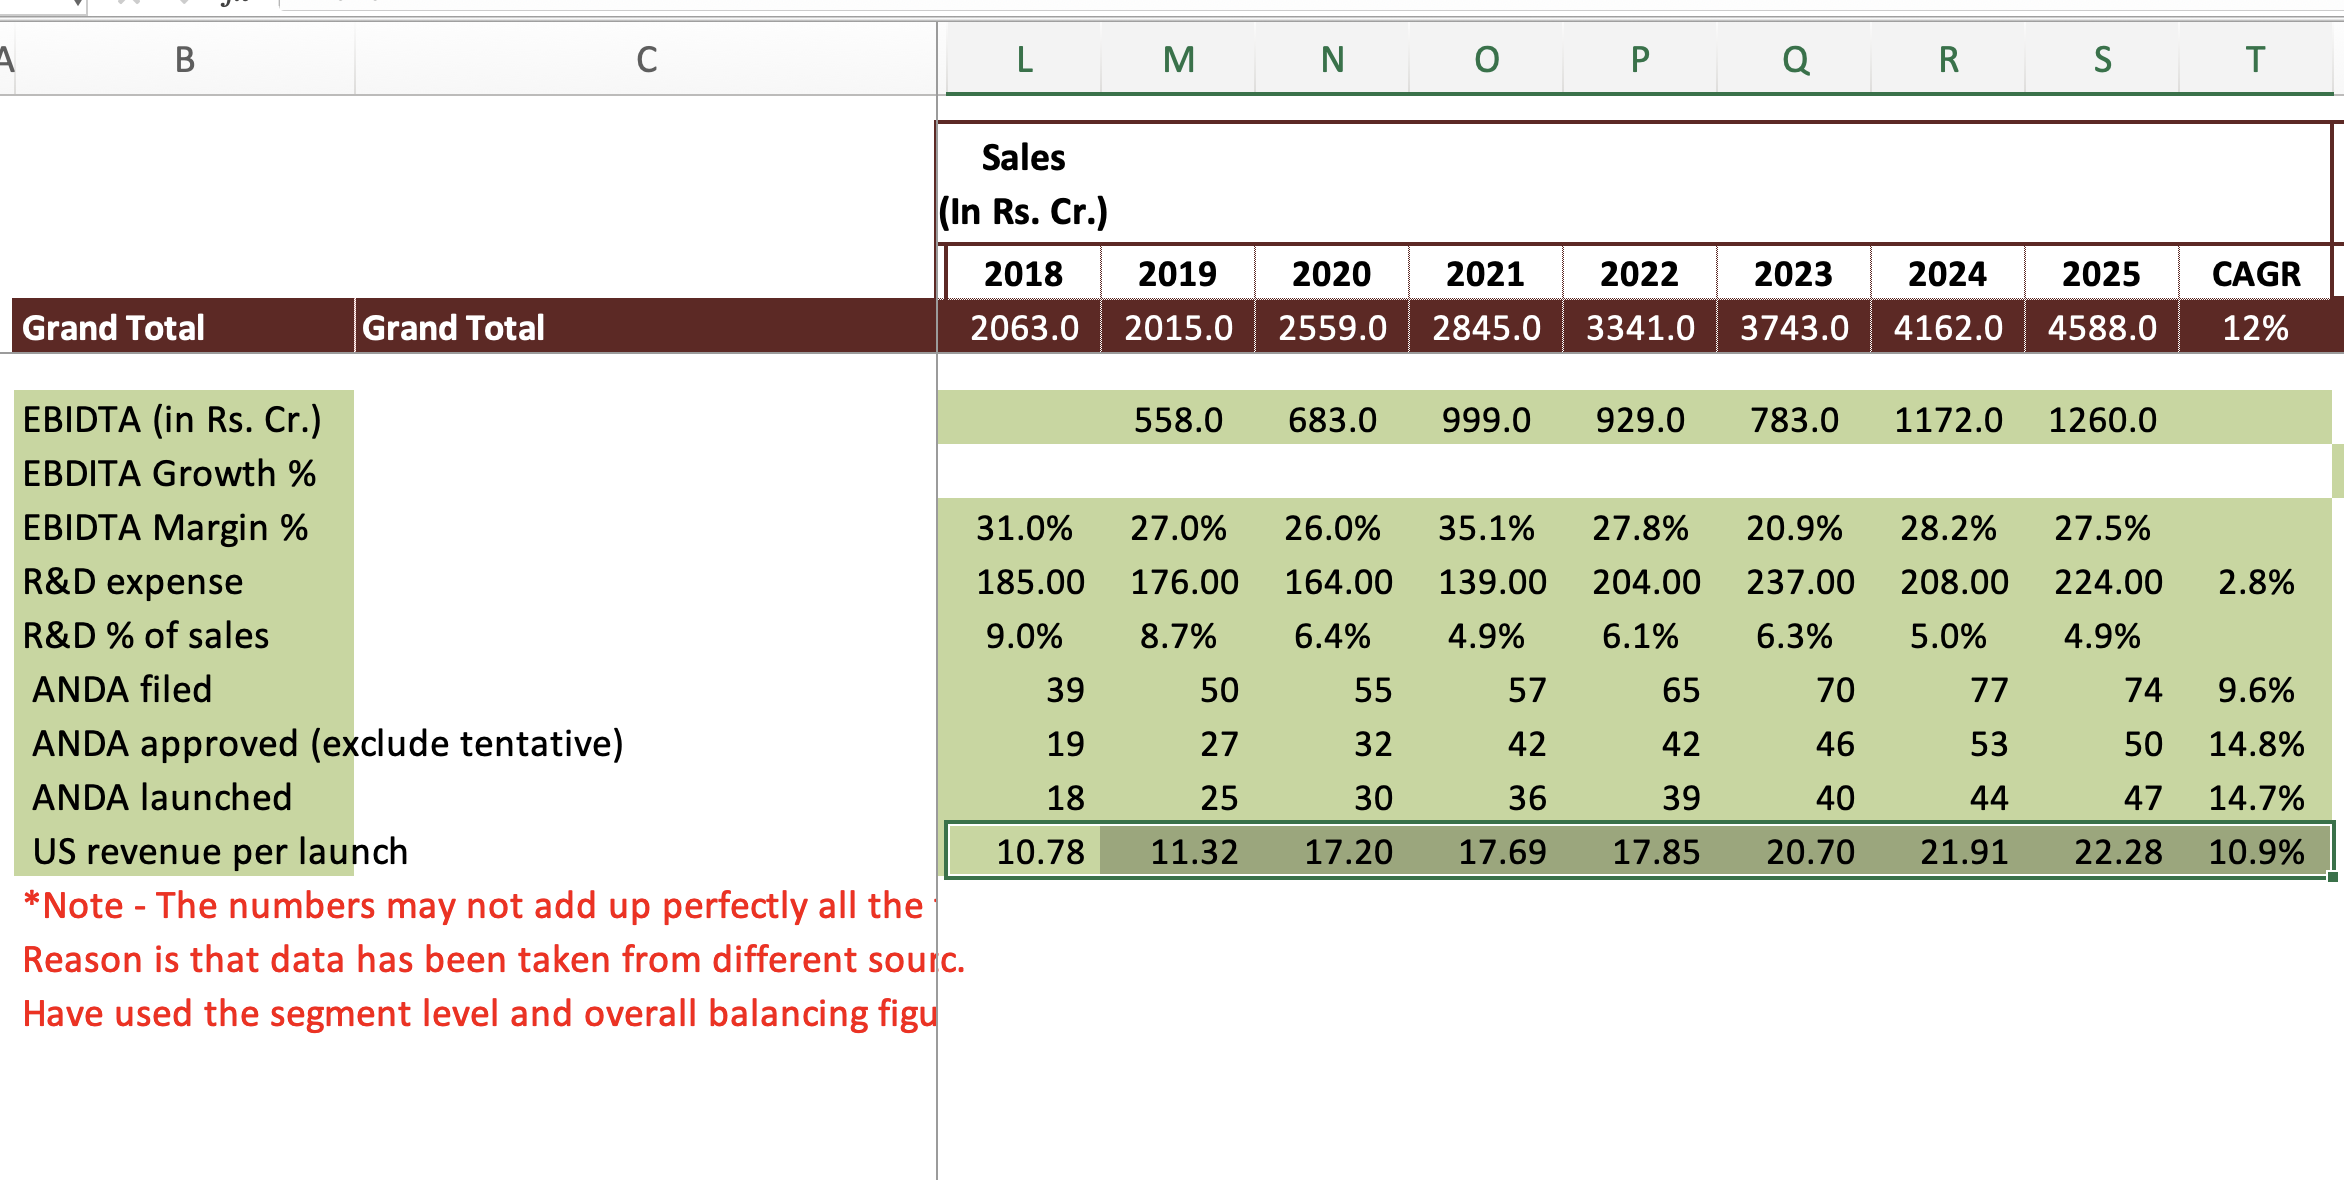Click the Sales (In Rs. Cr.) header cell
The image size is (2344, 1180).
pyautogui.click(x=1024, y=184)
